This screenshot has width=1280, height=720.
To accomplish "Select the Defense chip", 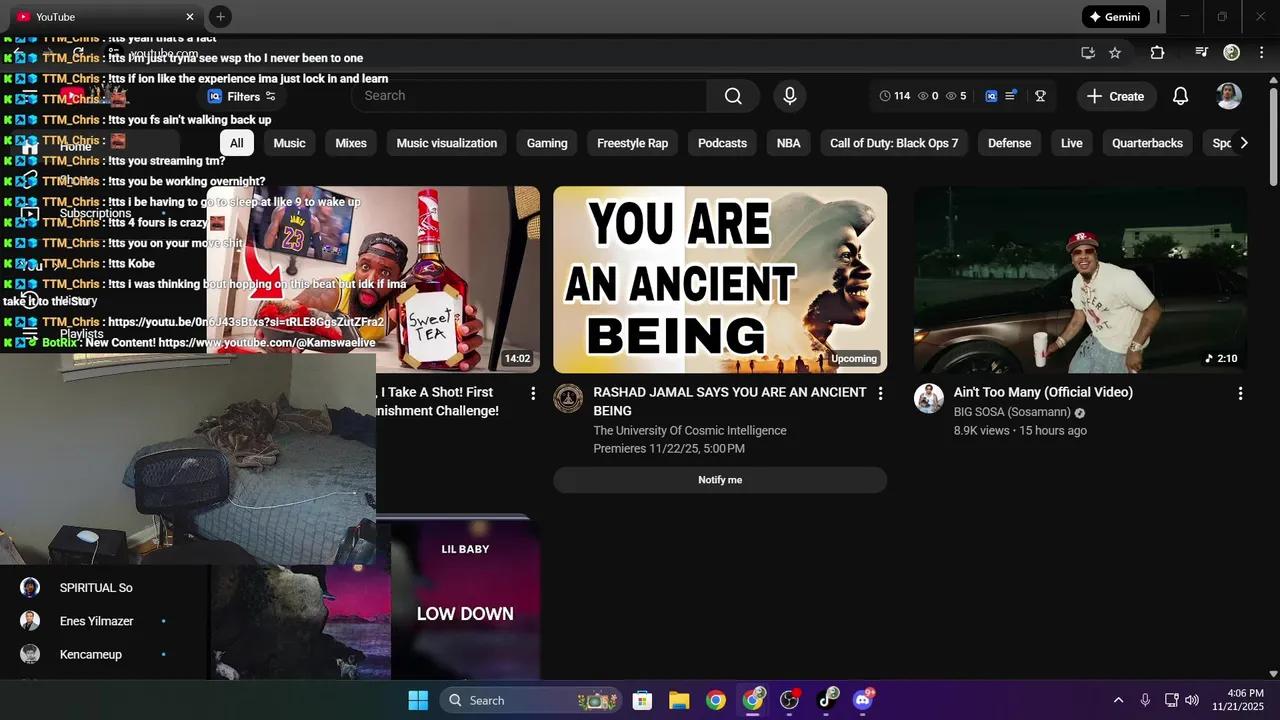I will point(1009,143).
